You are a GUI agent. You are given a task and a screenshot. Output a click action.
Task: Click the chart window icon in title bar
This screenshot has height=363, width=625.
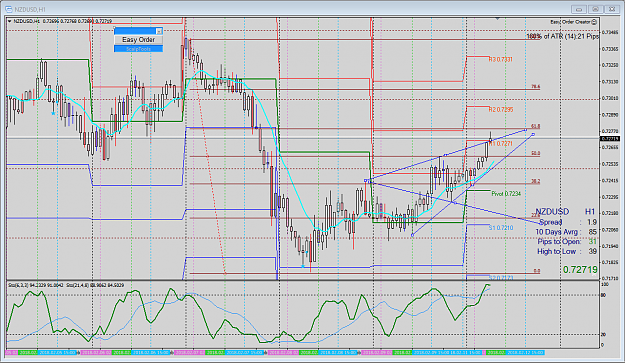coord(8,9)
